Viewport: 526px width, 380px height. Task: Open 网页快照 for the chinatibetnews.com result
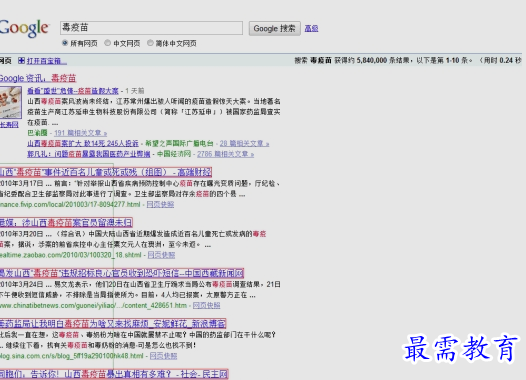206,305
